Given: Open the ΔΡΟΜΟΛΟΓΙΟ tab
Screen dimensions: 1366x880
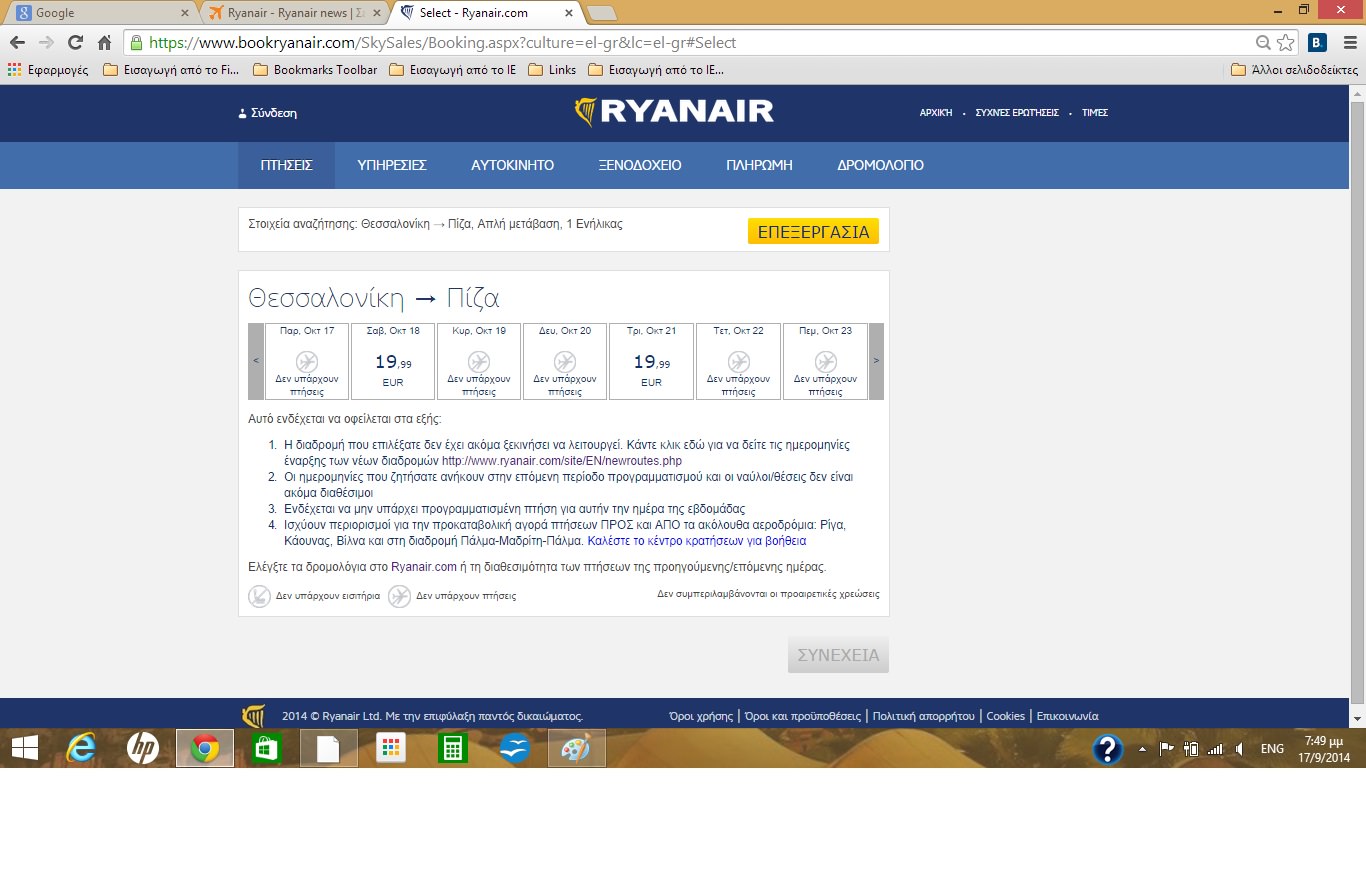Looking at the screenshot, I should coord(880,165).
